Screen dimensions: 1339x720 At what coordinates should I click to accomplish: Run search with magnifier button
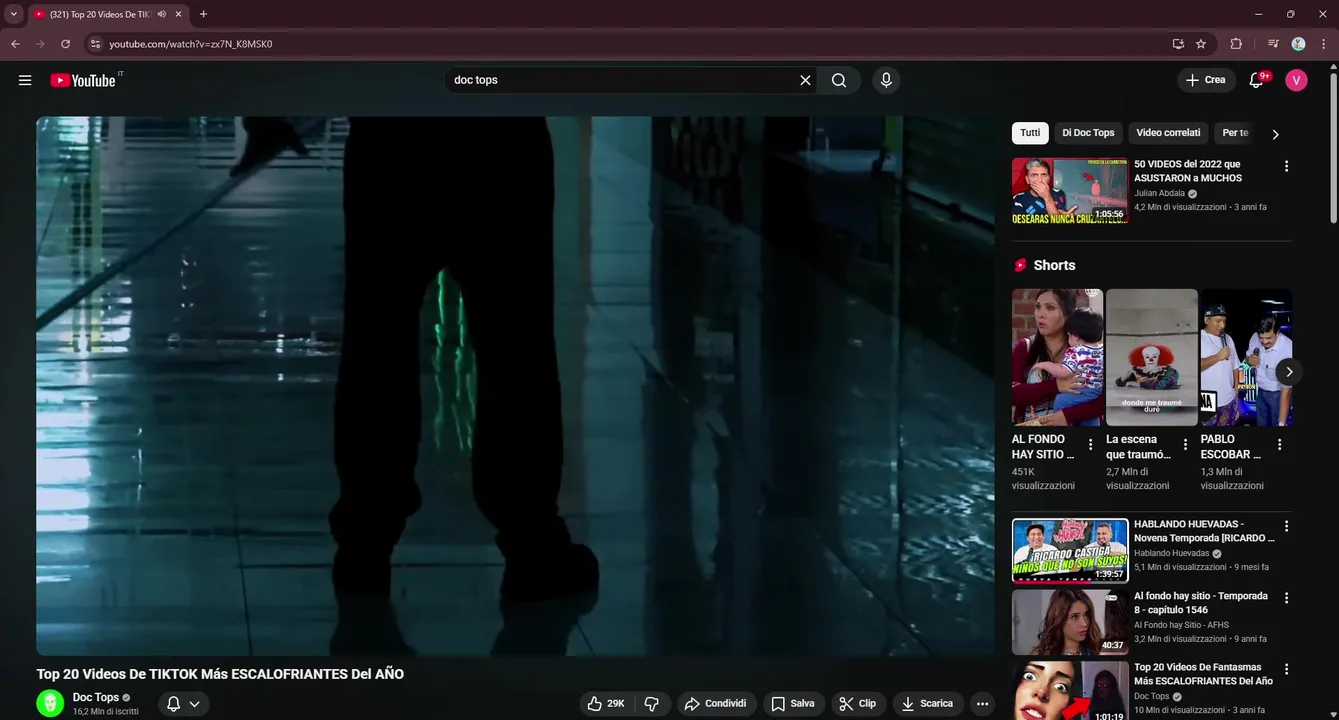coord(839,80)
